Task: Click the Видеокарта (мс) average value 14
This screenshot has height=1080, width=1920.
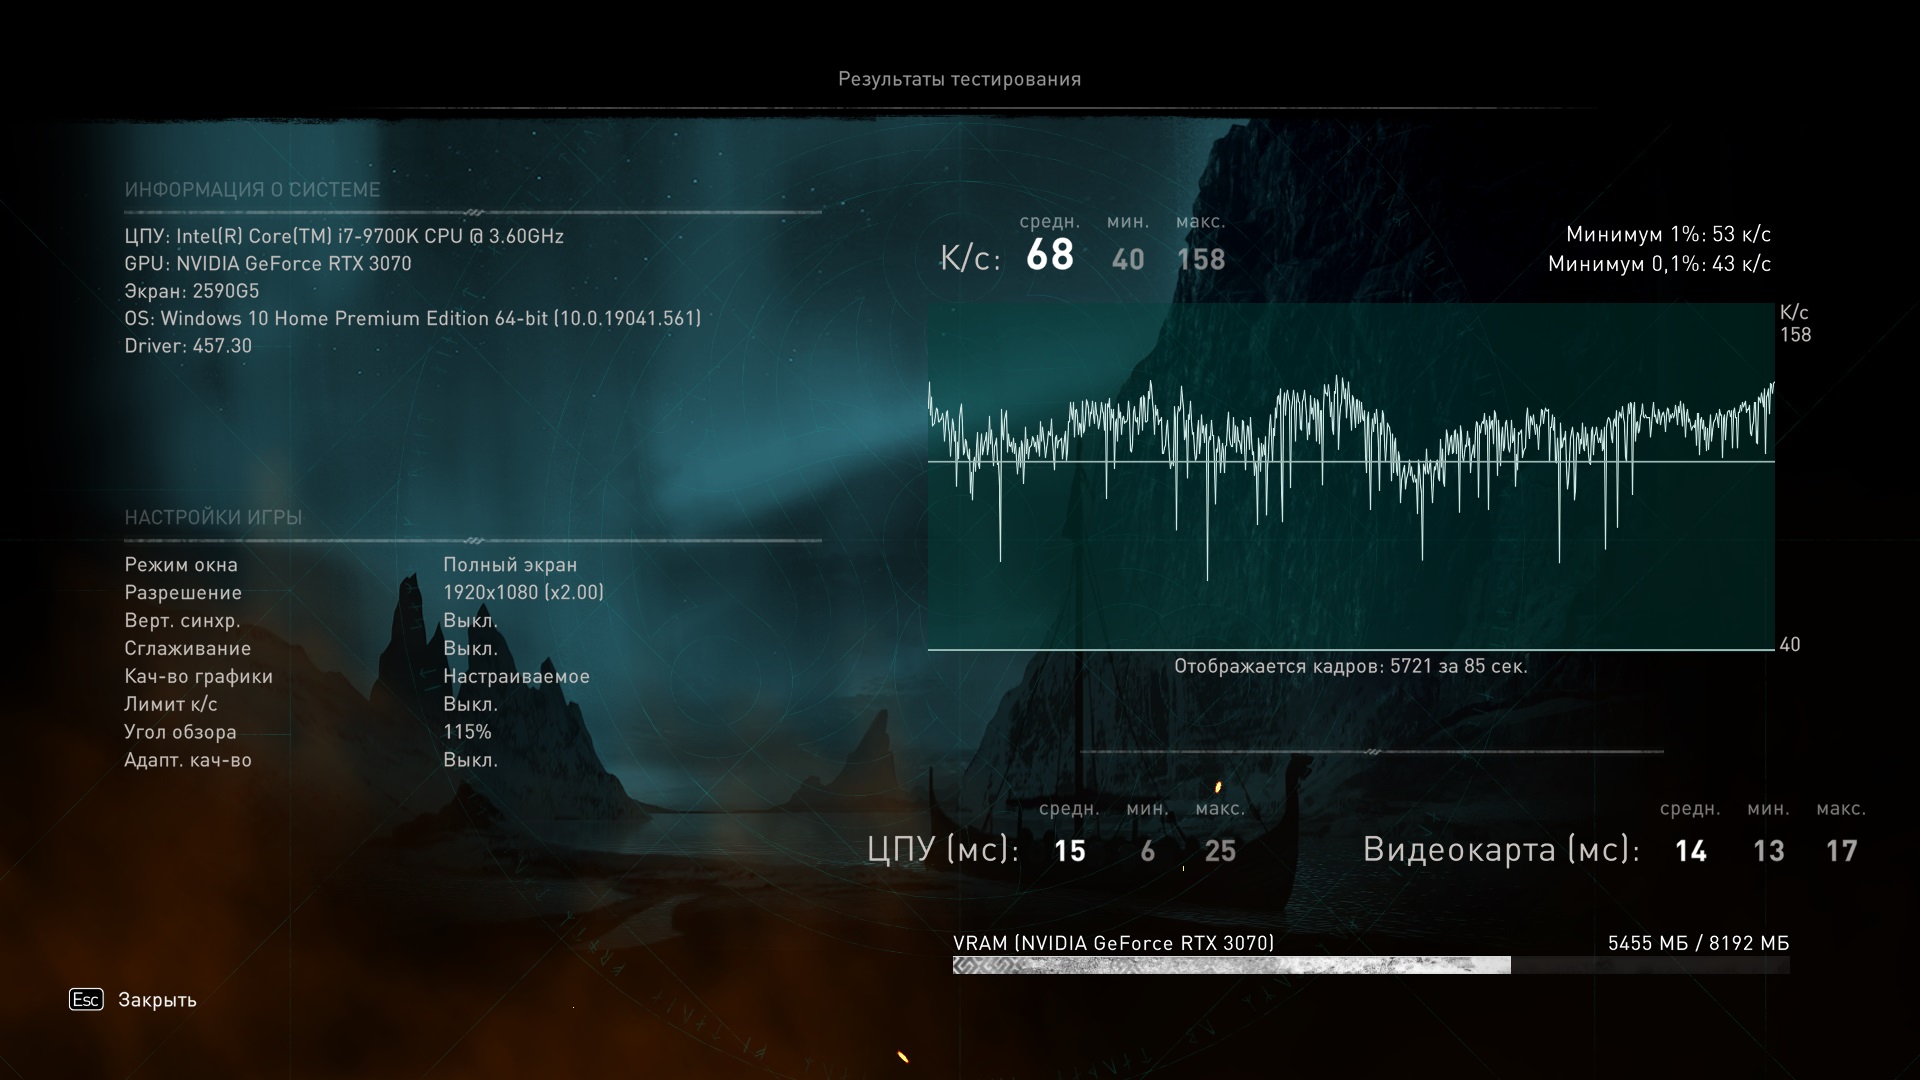Action: (1690, 851)
